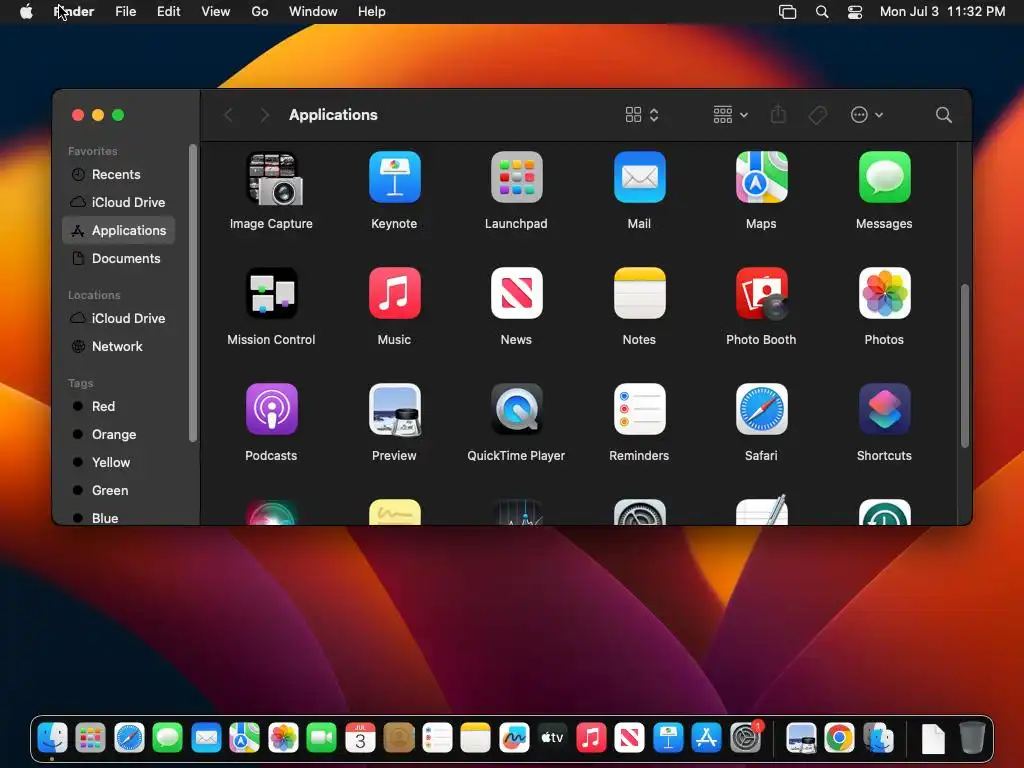The height and width of the screenshot is (768, 1024).
Task: Open App Store from the Dock
Action: (x=707, y=739)
